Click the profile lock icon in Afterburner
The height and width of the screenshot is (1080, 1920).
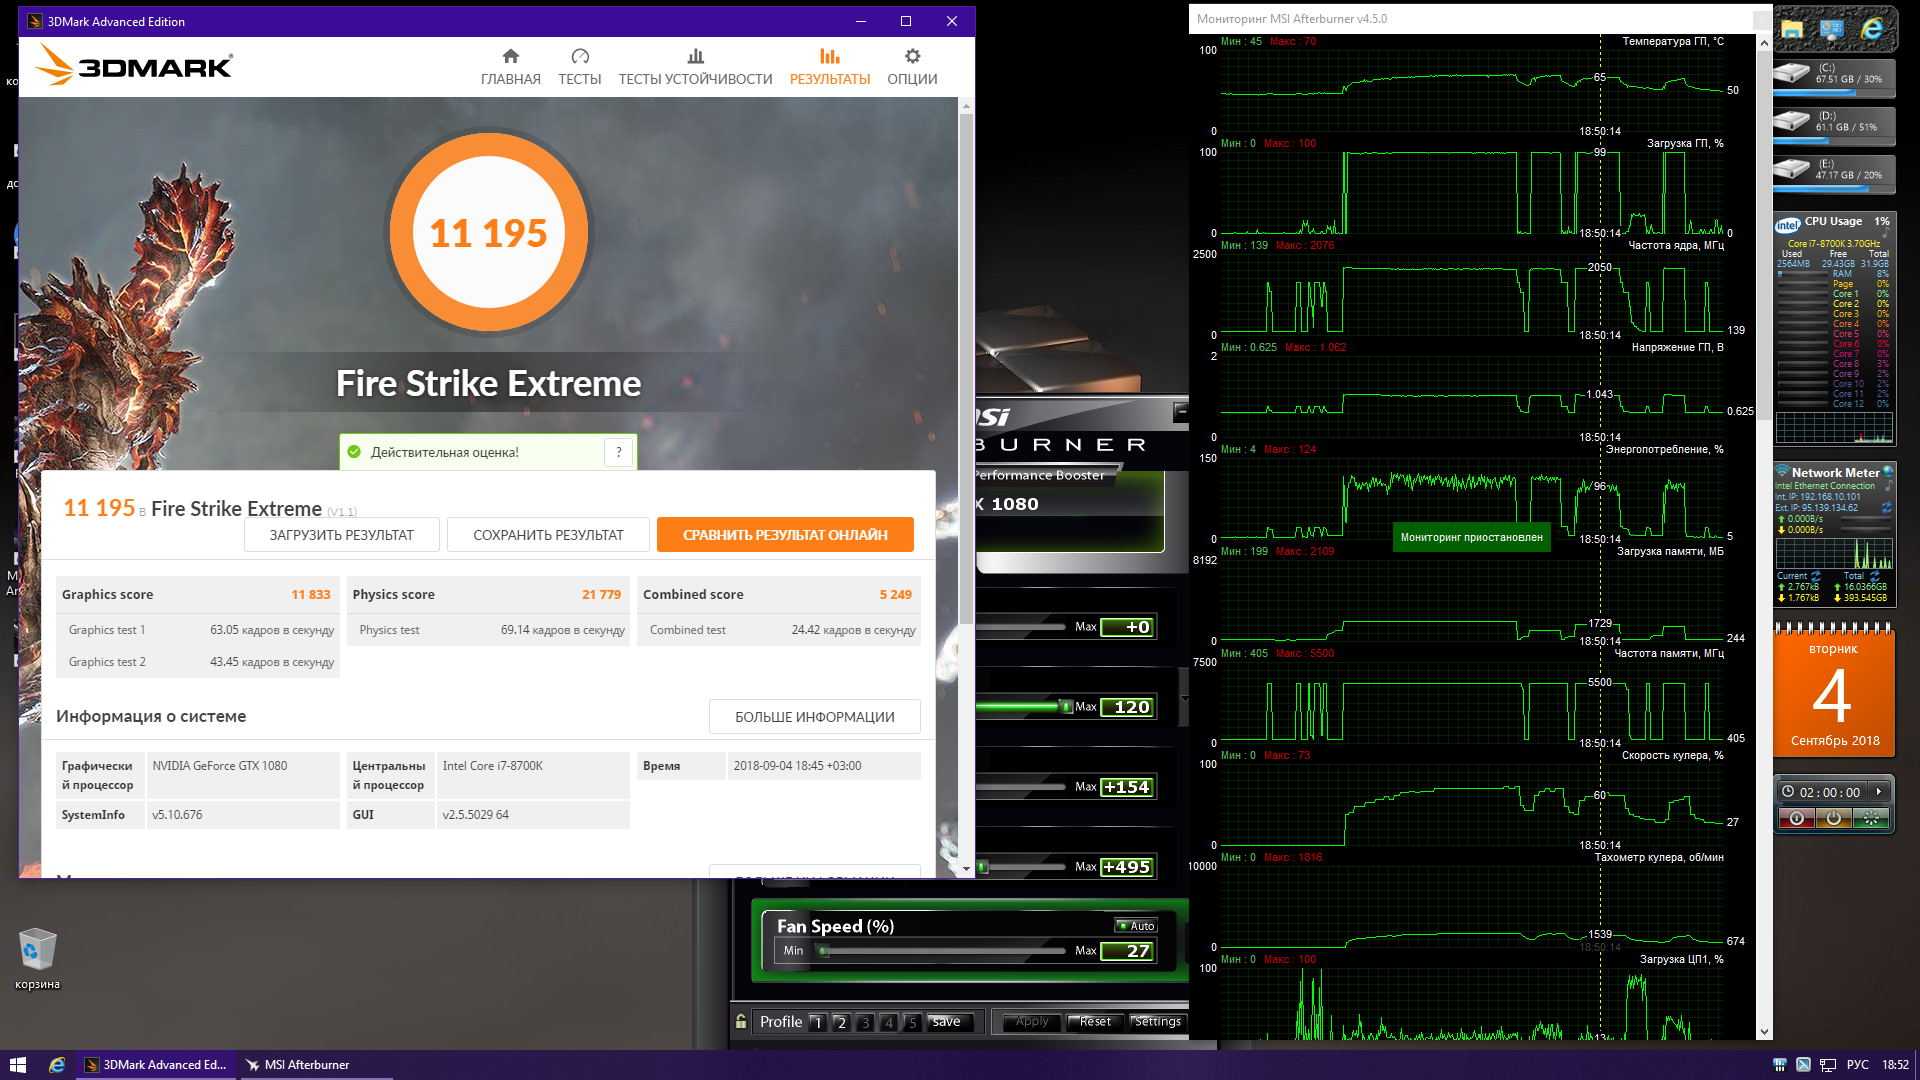pos(741,1021)
